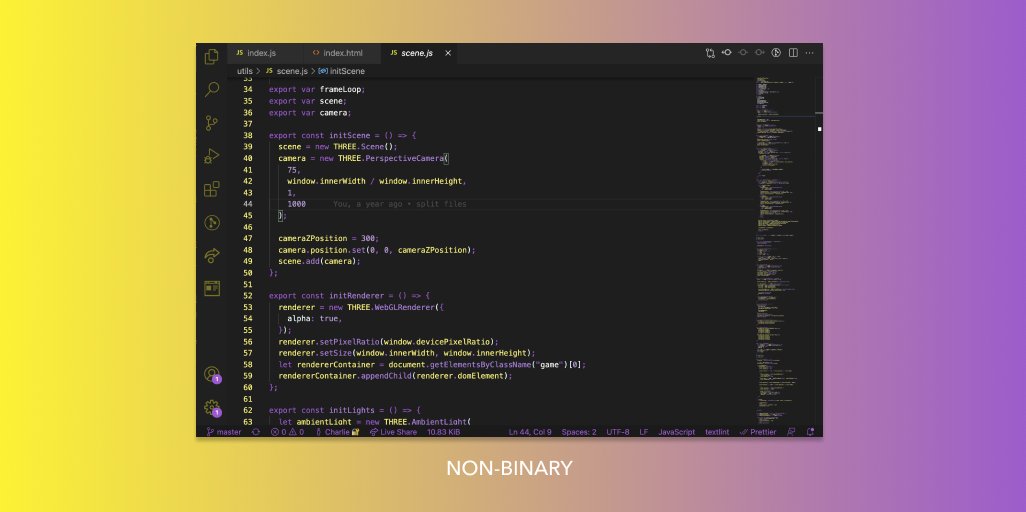1026x512 pixels.
Task: Start a Live Share session
Action: [393, 432]
